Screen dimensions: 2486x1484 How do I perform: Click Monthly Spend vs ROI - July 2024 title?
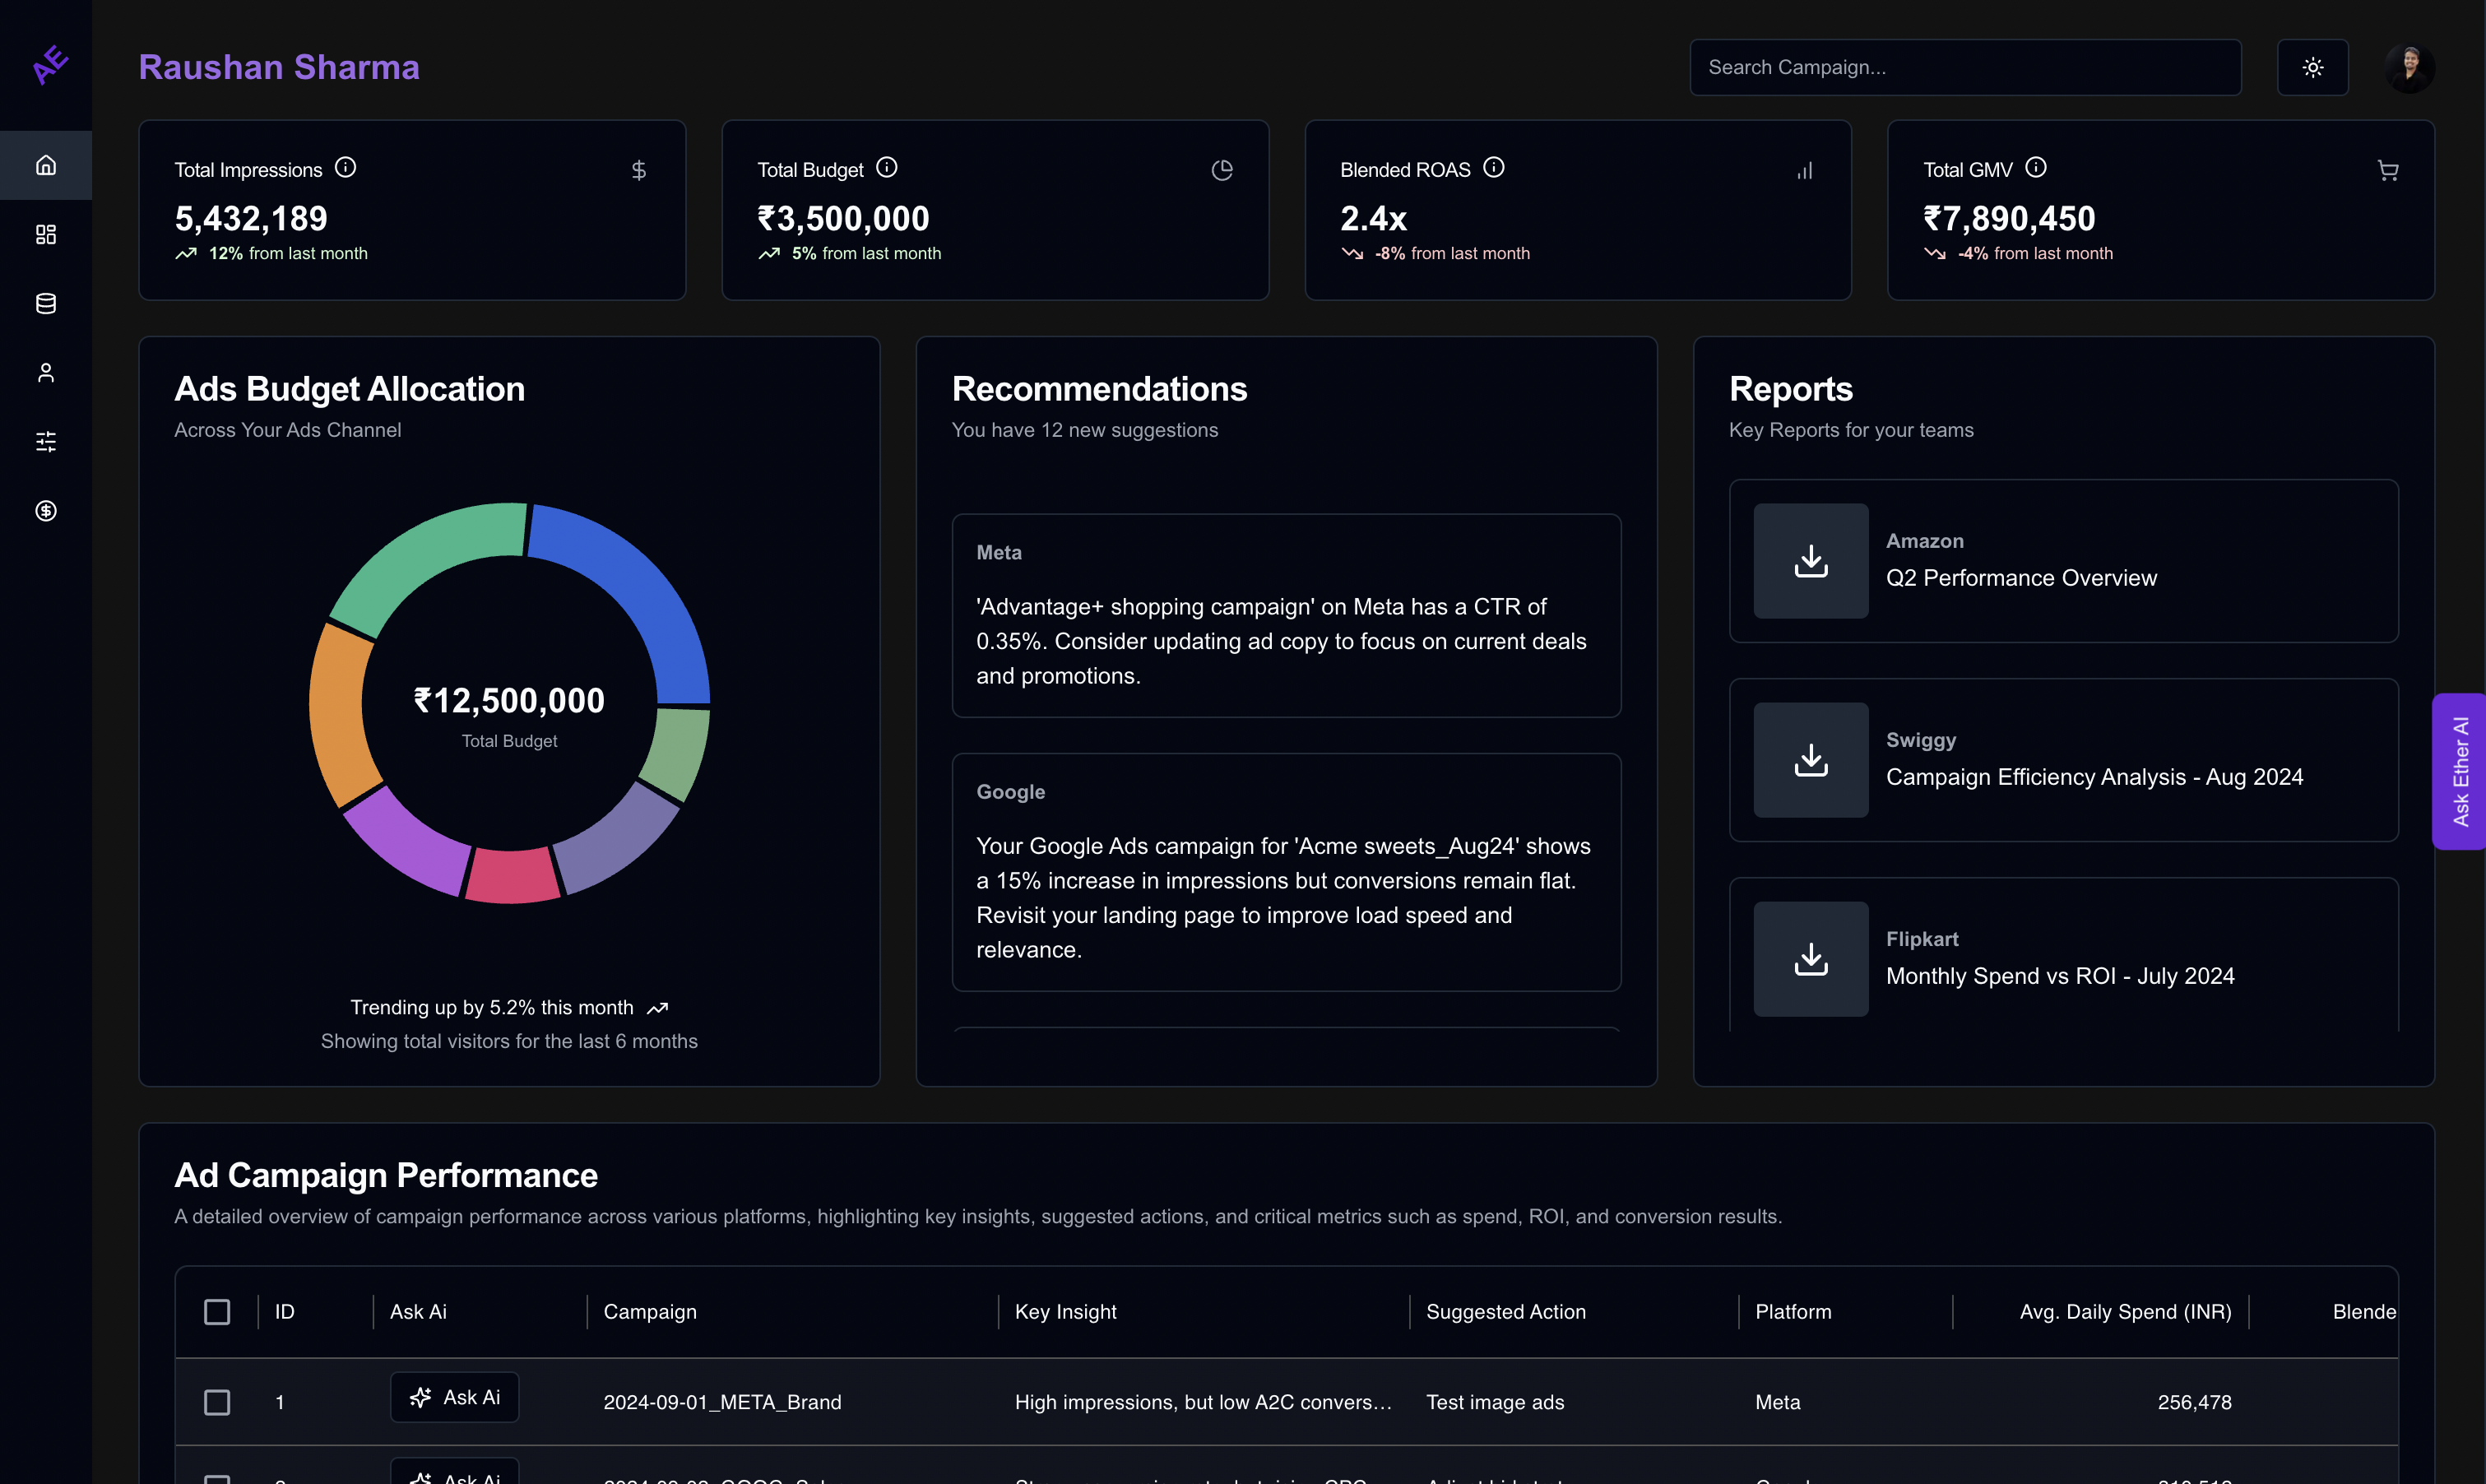pyautogui.click(x=2060, y=976)
